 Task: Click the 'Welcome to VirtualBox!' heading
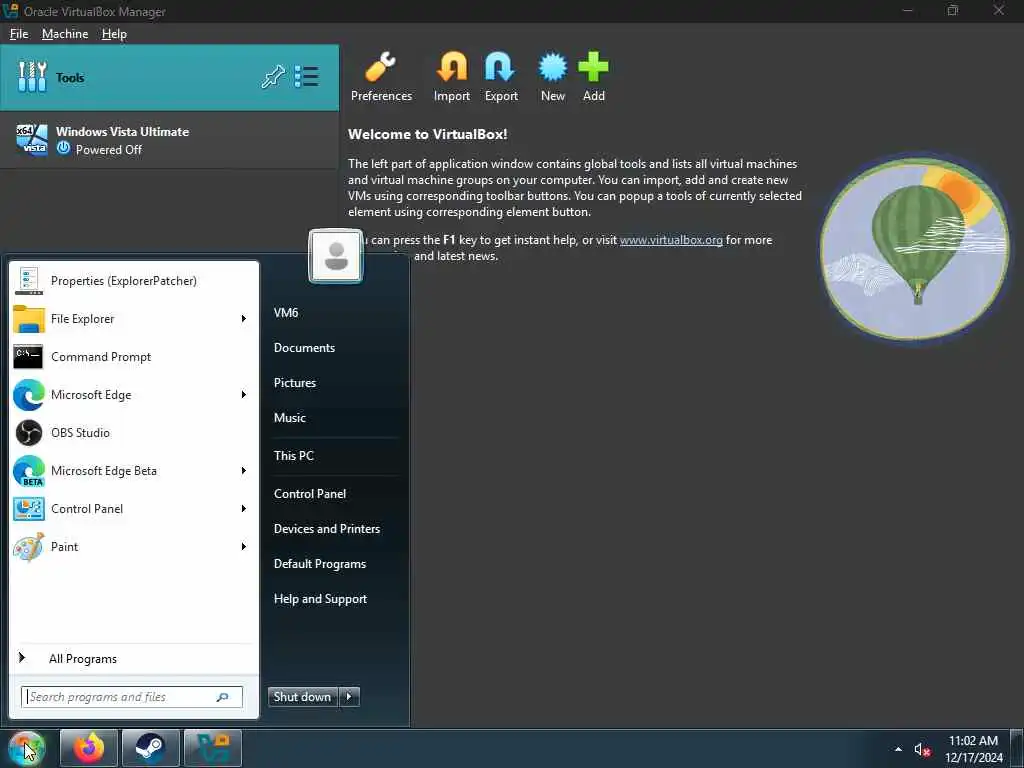tap(427, 134)
